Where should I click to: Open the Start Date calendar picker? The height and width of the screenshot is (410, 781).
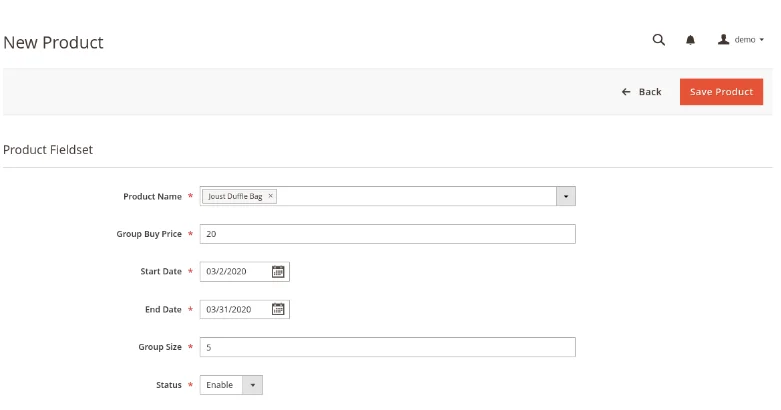pos(279,272)
